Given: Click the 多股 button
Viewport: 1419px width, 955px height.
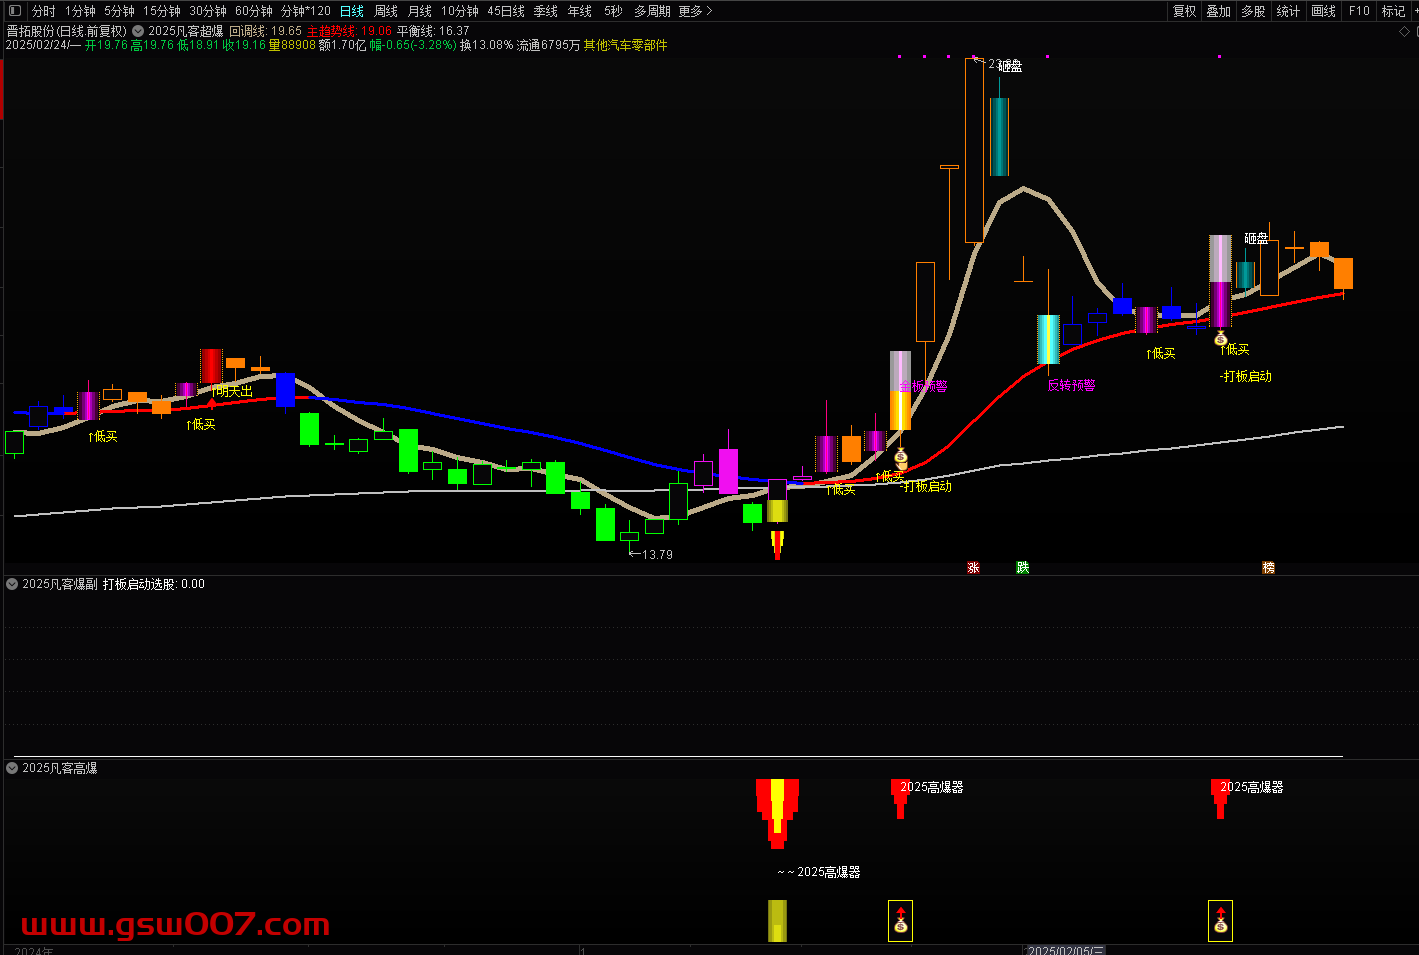Looking at the screenshot, I should tap(1253, 11).
